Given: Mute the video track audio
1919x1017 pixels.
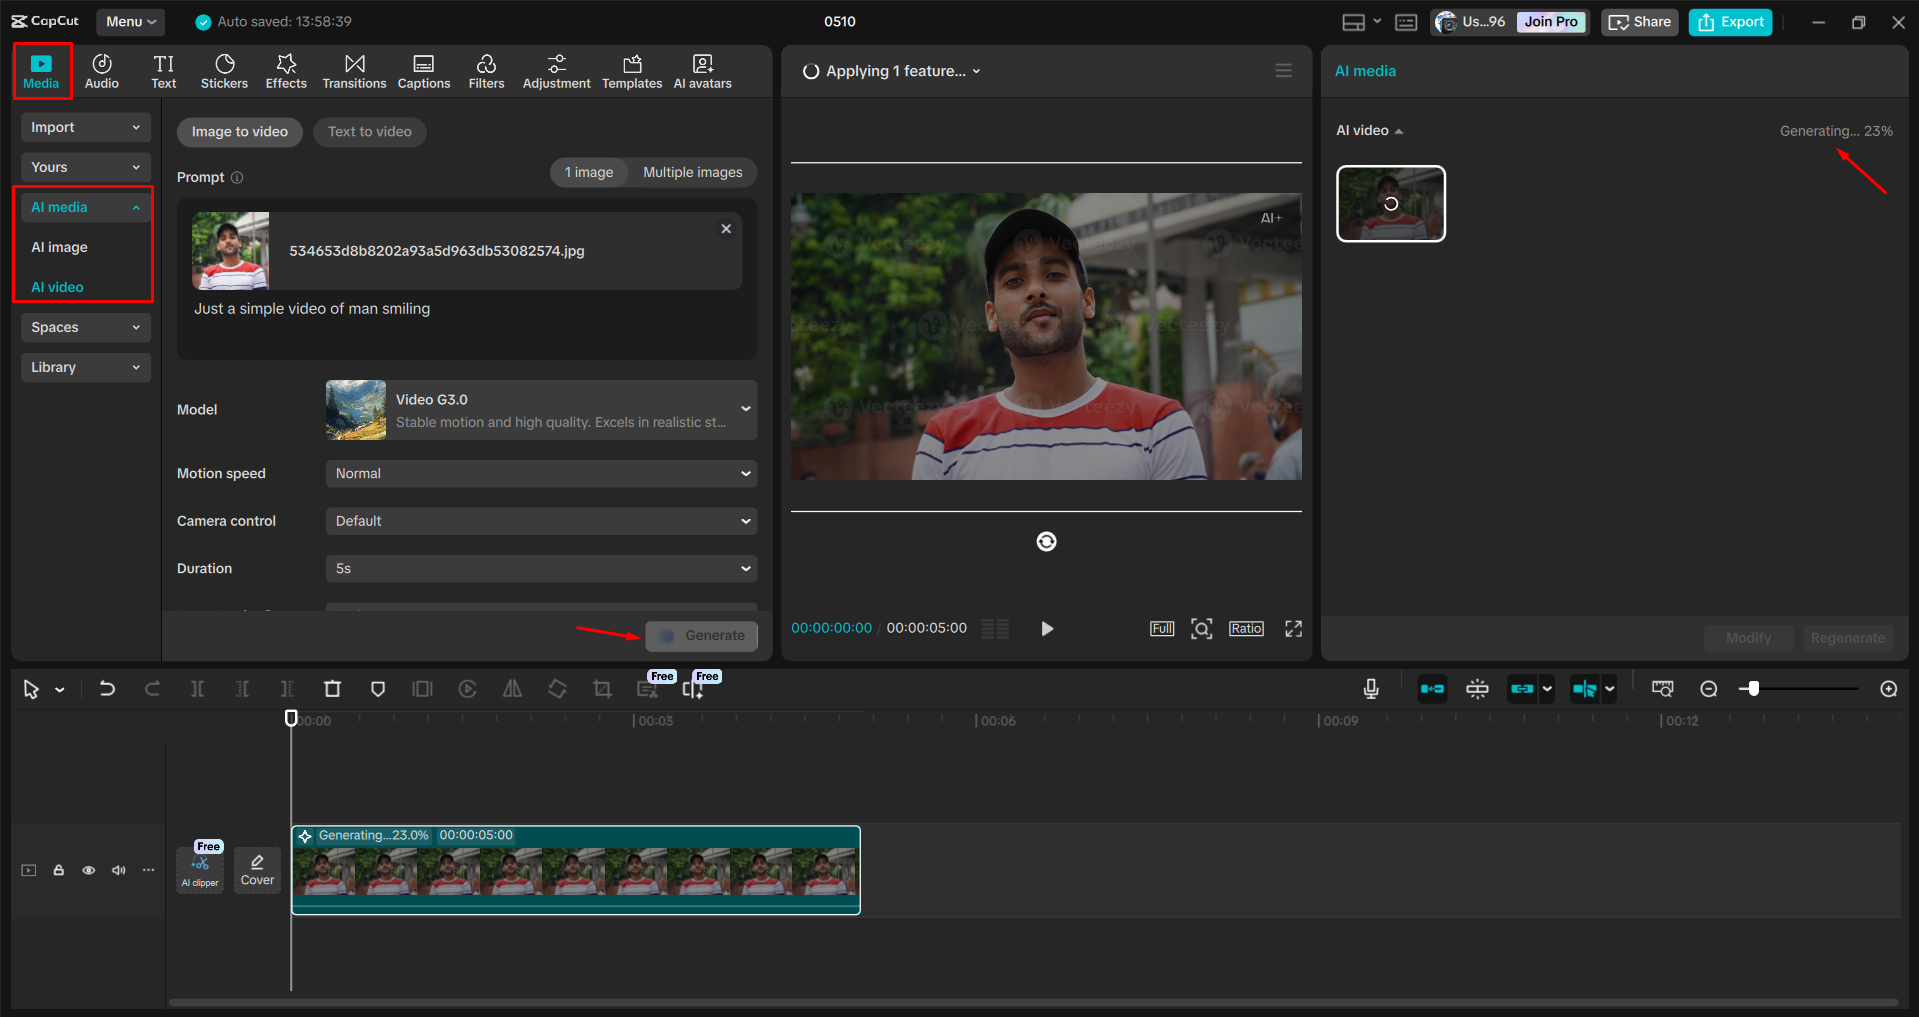Looking at the screenshot, I should (118, 870).
